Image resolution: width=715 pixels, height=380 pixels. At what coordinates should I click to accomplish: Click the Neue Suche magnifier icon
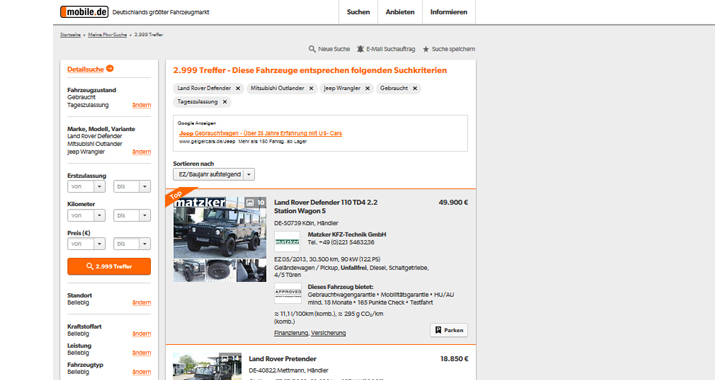pyautogui.click(x=312, y=49)
